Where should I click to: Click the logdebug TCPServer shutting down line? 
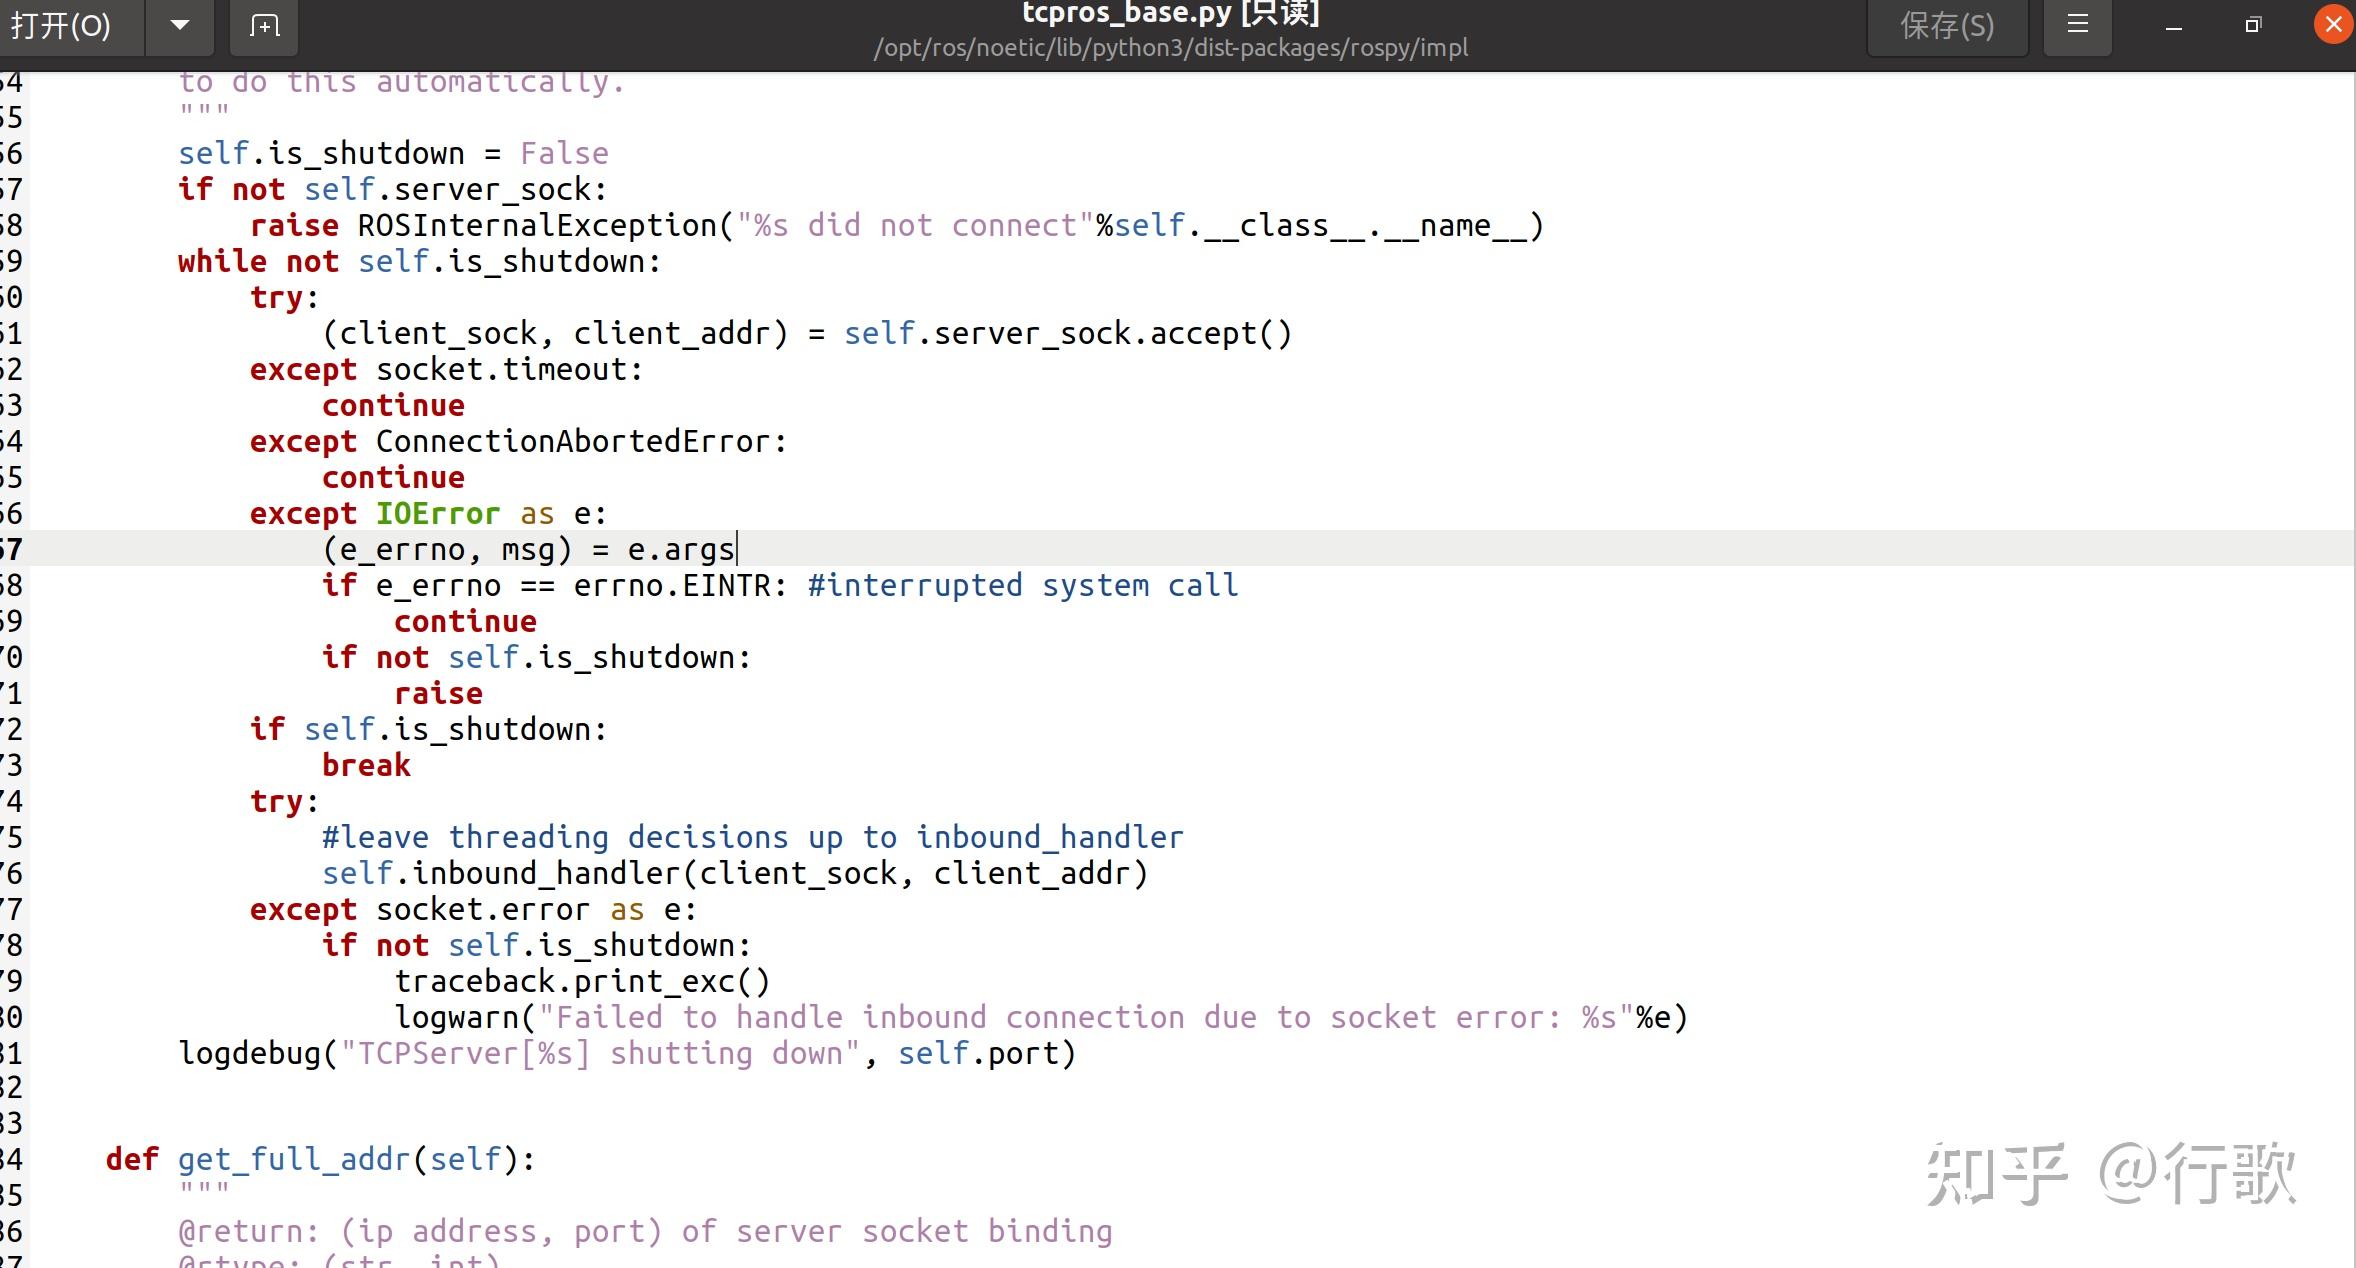(626, 1053)
